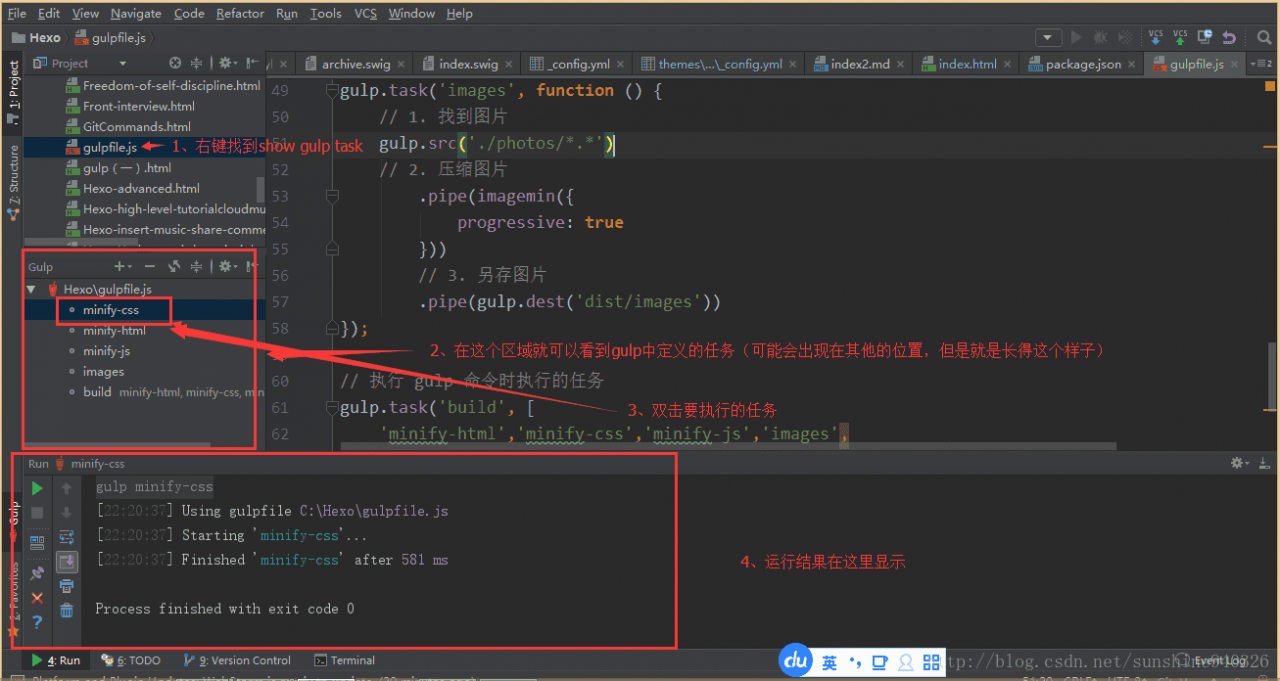Open the blue question mark help icon
Image resolution: width=1280 pixels, height=681 pixels.
coord(37,622)
